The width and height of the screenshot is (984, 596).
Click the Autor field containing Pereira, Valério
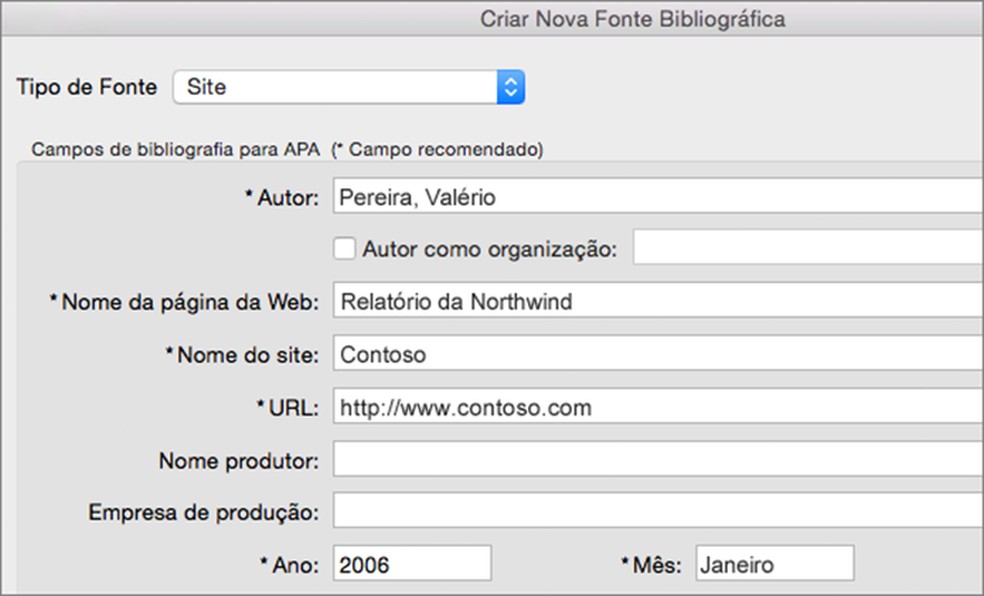[658, 198]
